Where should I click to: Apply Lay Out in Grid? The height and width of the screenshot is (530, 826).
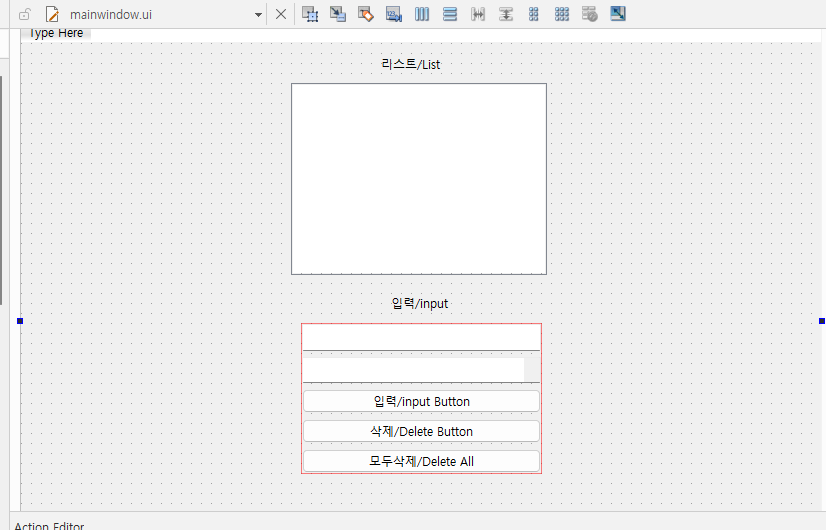pyautogui.click(x=562, y=14)
